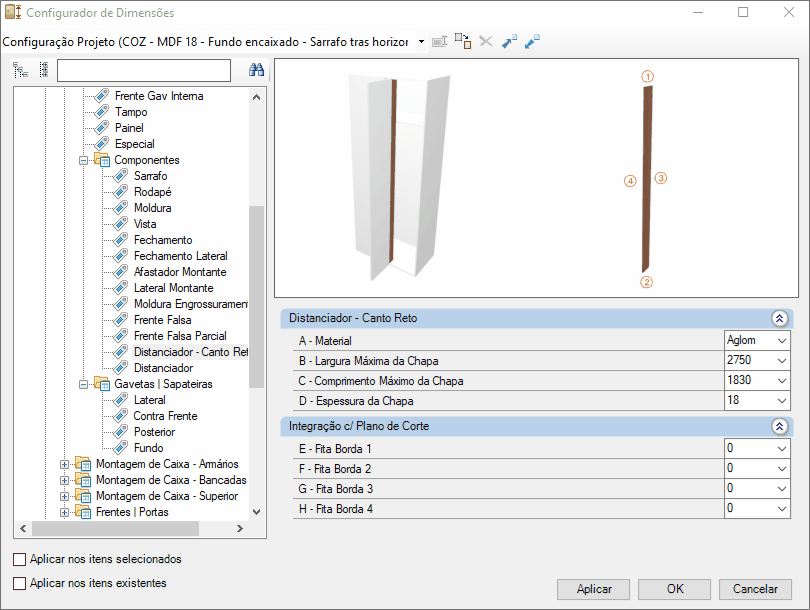Select the last Distanciador tree item
This screenshot has height=610, width=810.
(163, 368)
